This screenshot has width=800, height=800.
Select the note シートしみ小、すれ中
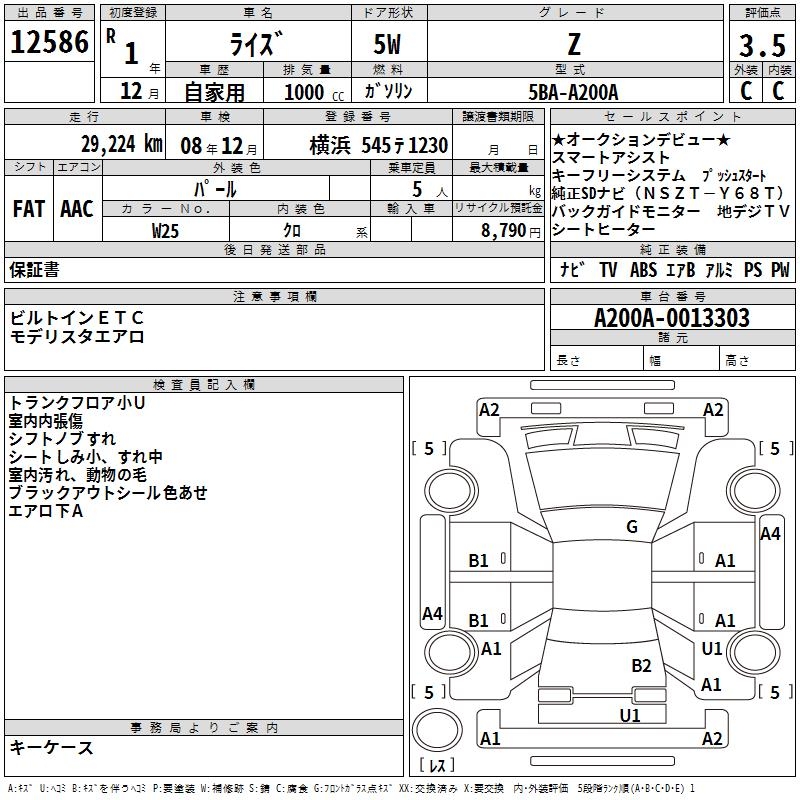(85, 457)
